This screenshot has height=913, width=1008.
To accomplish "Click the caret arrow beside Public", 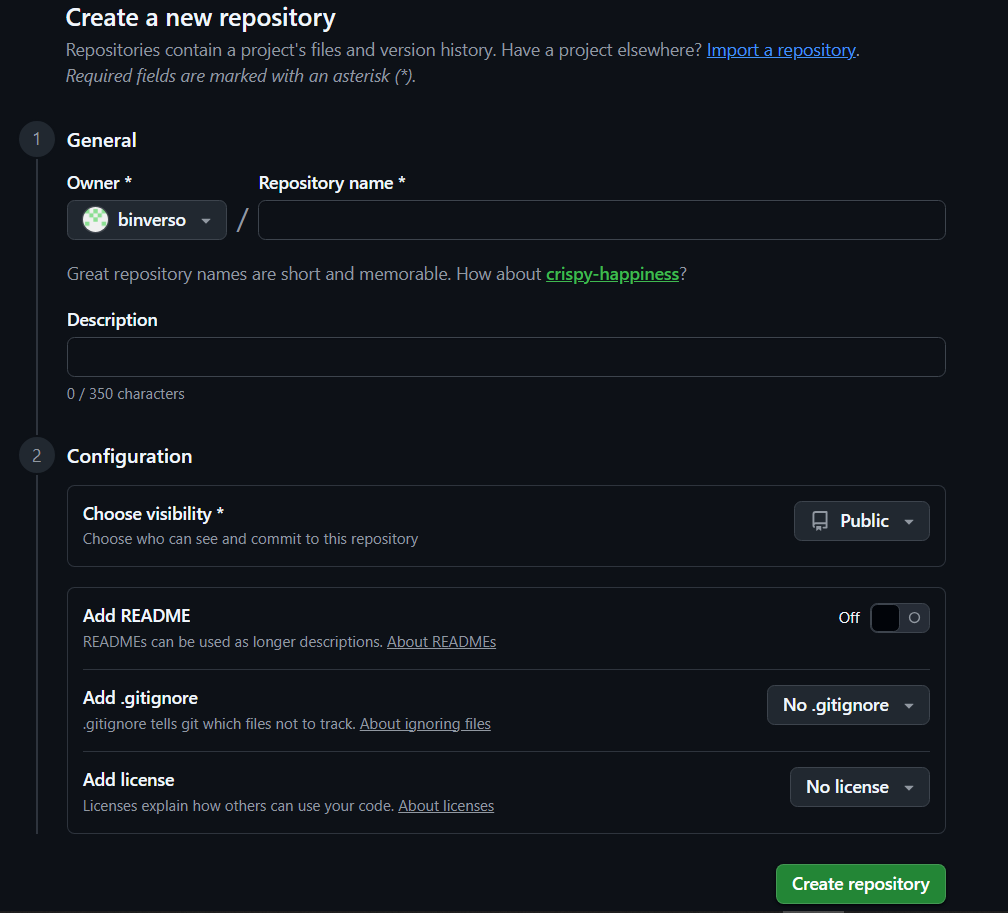I will [x=909, y=522].
